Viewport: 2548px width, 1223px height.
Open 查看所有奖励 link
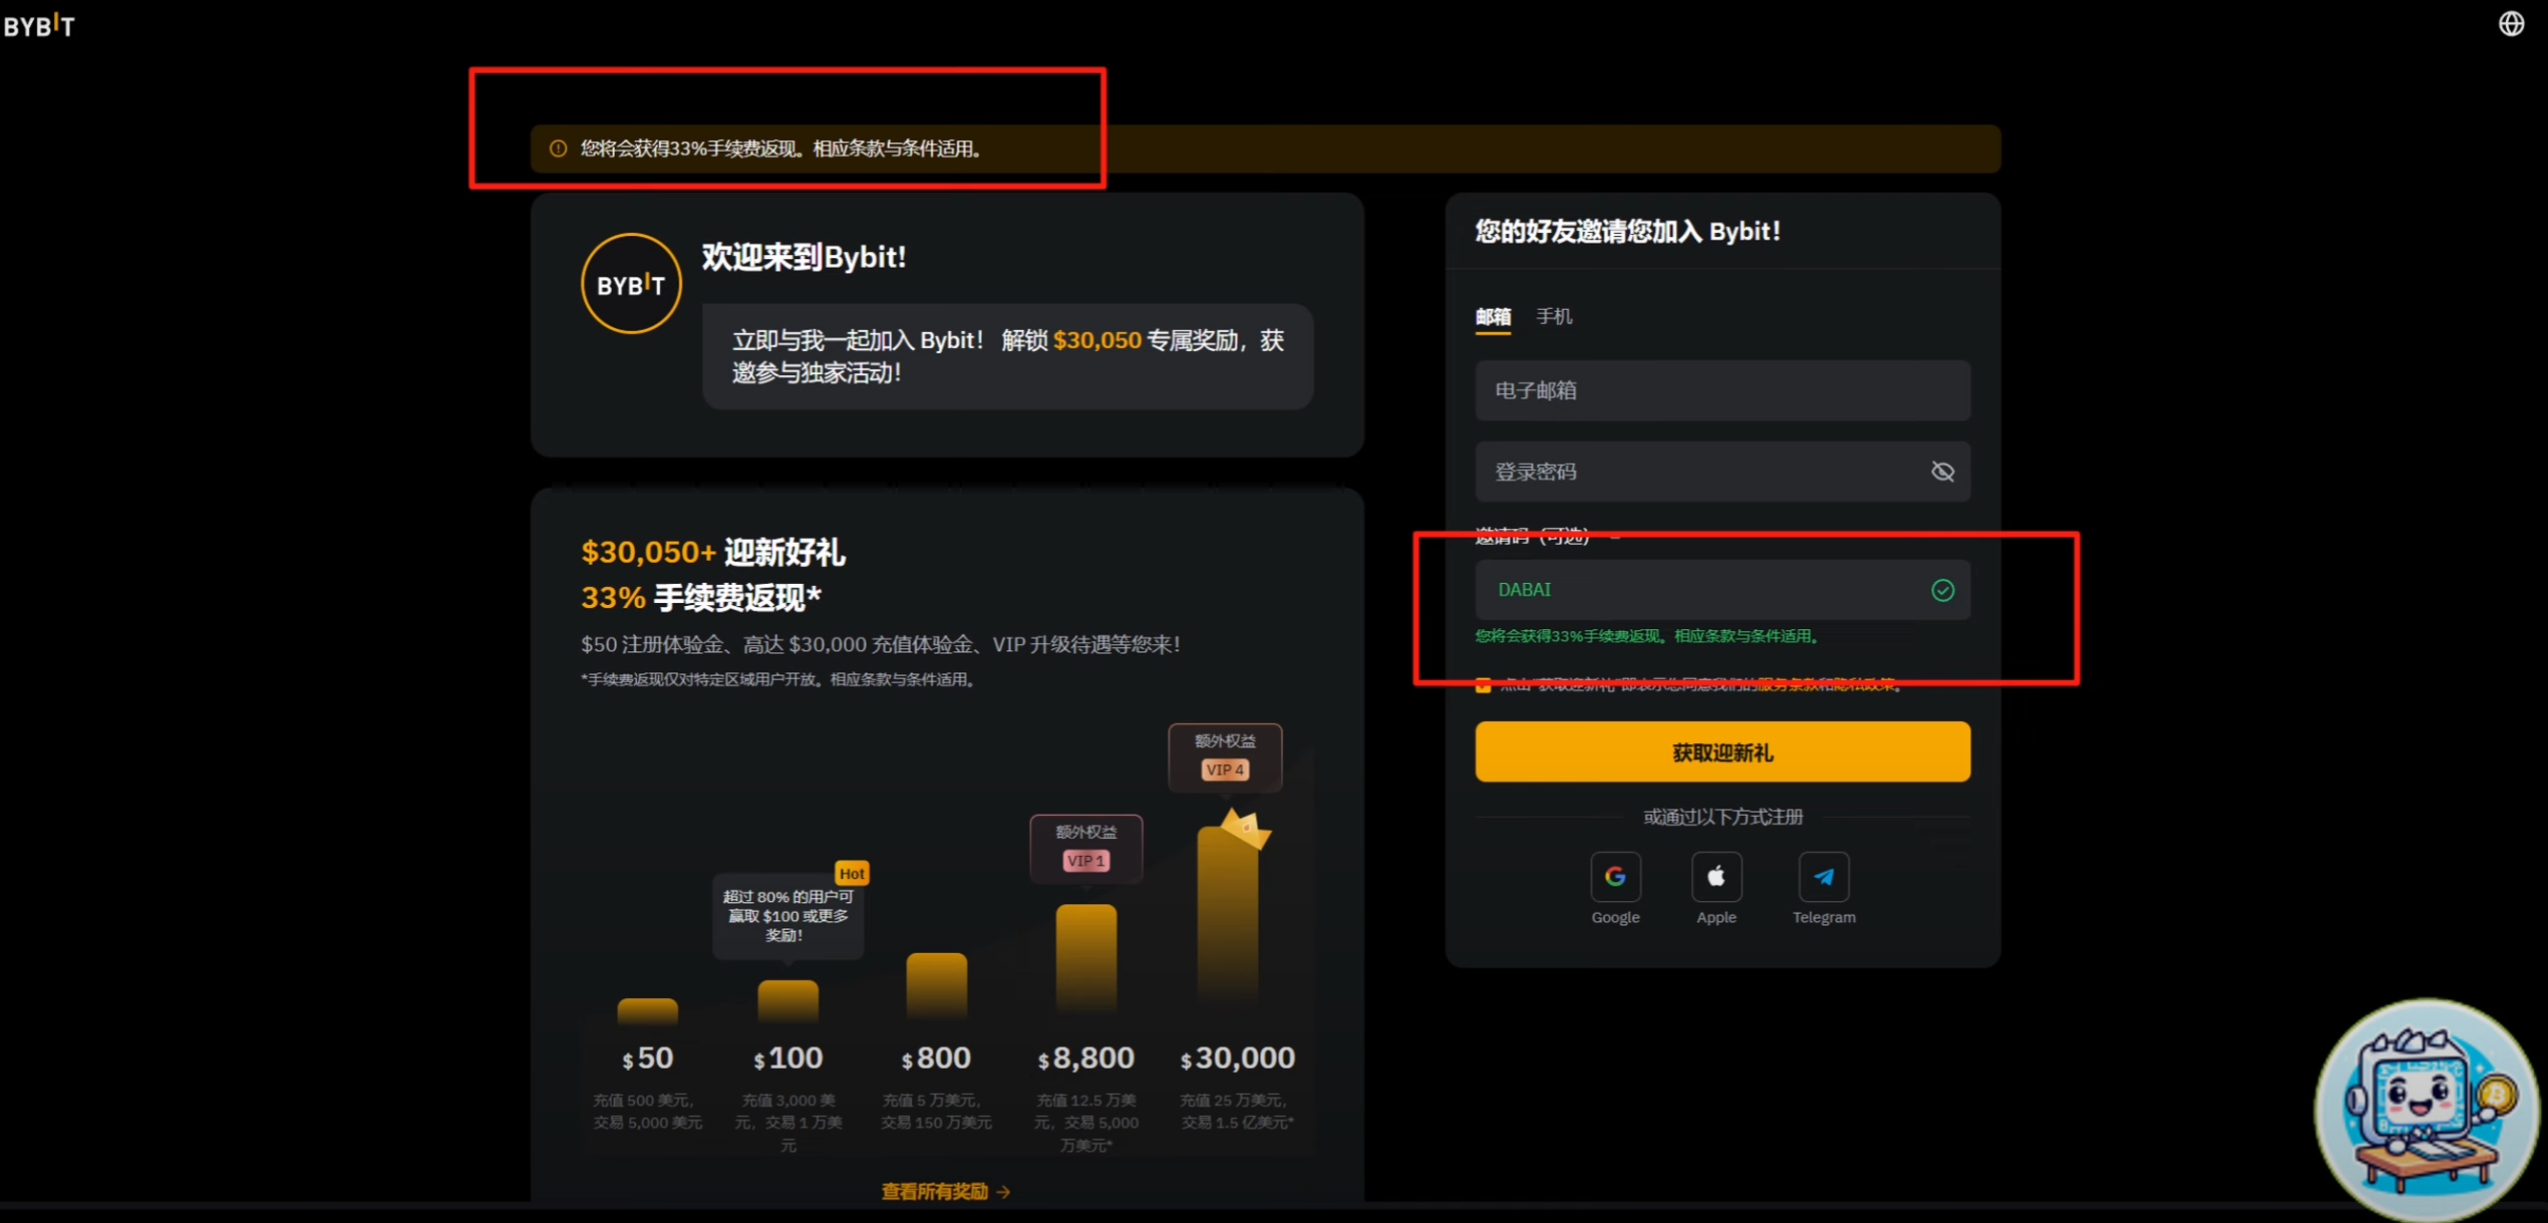[946, 1191]
